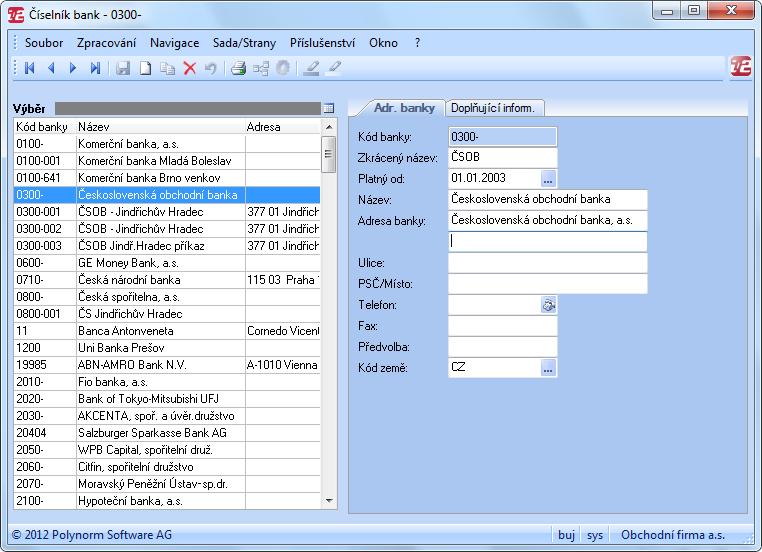Select row ABN-AMRO Bank N.V.
The width and height of the screenshot is (762, 552).
coord(167,365)
